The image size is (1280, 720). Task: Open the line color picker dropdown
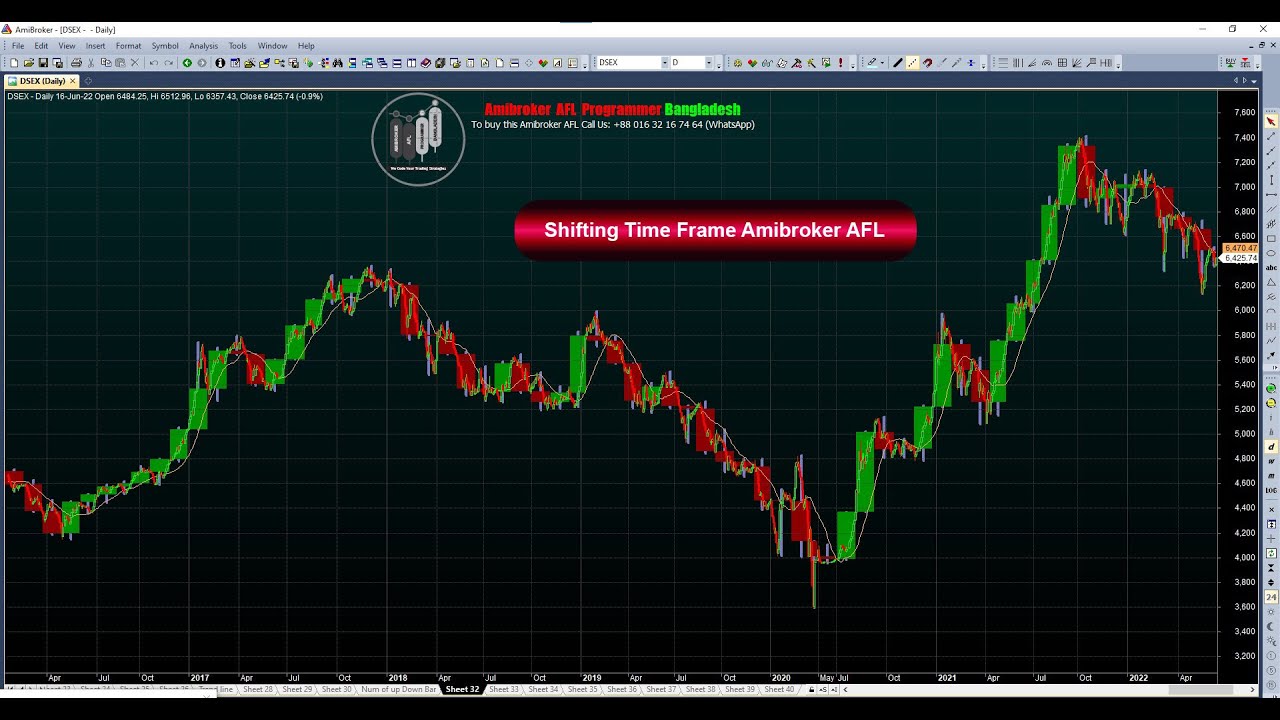[x=882, y=63]
